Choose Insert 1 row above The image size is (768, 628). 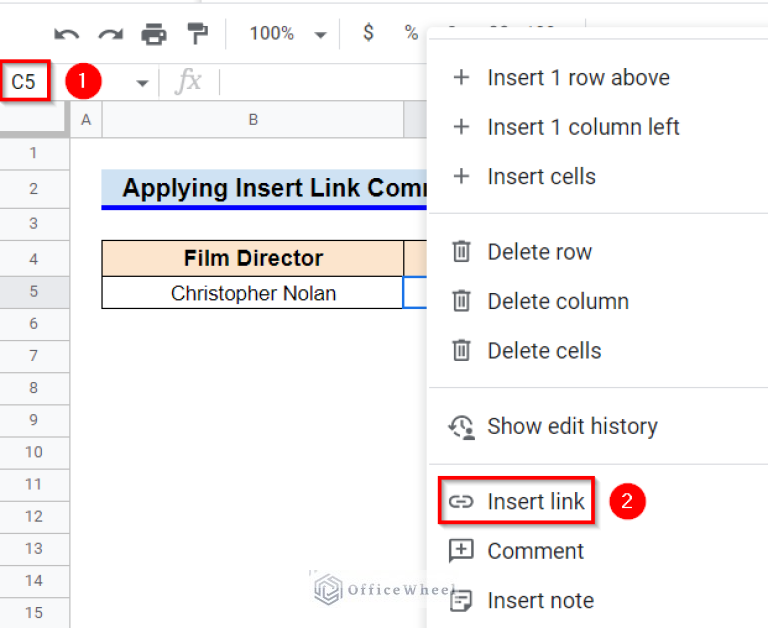click(578, 78)
